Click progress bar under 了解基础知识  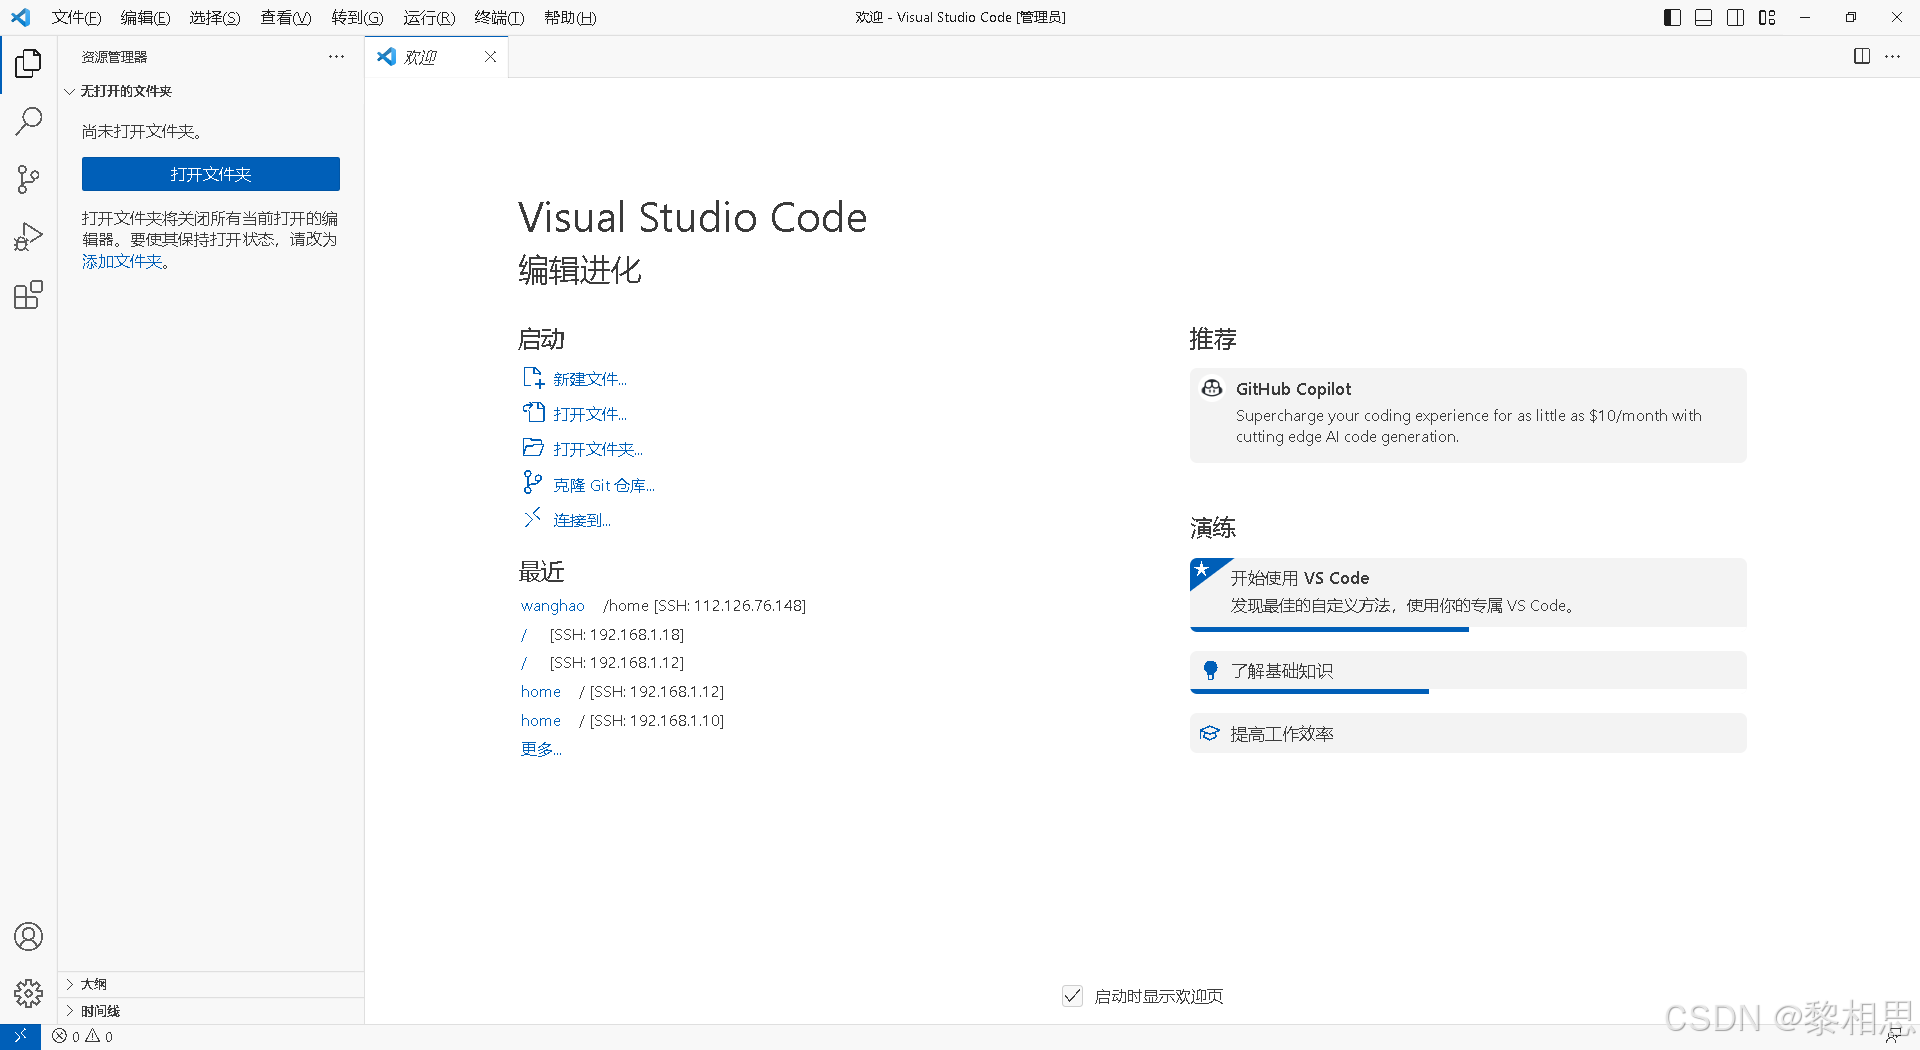coord(1309,691)
